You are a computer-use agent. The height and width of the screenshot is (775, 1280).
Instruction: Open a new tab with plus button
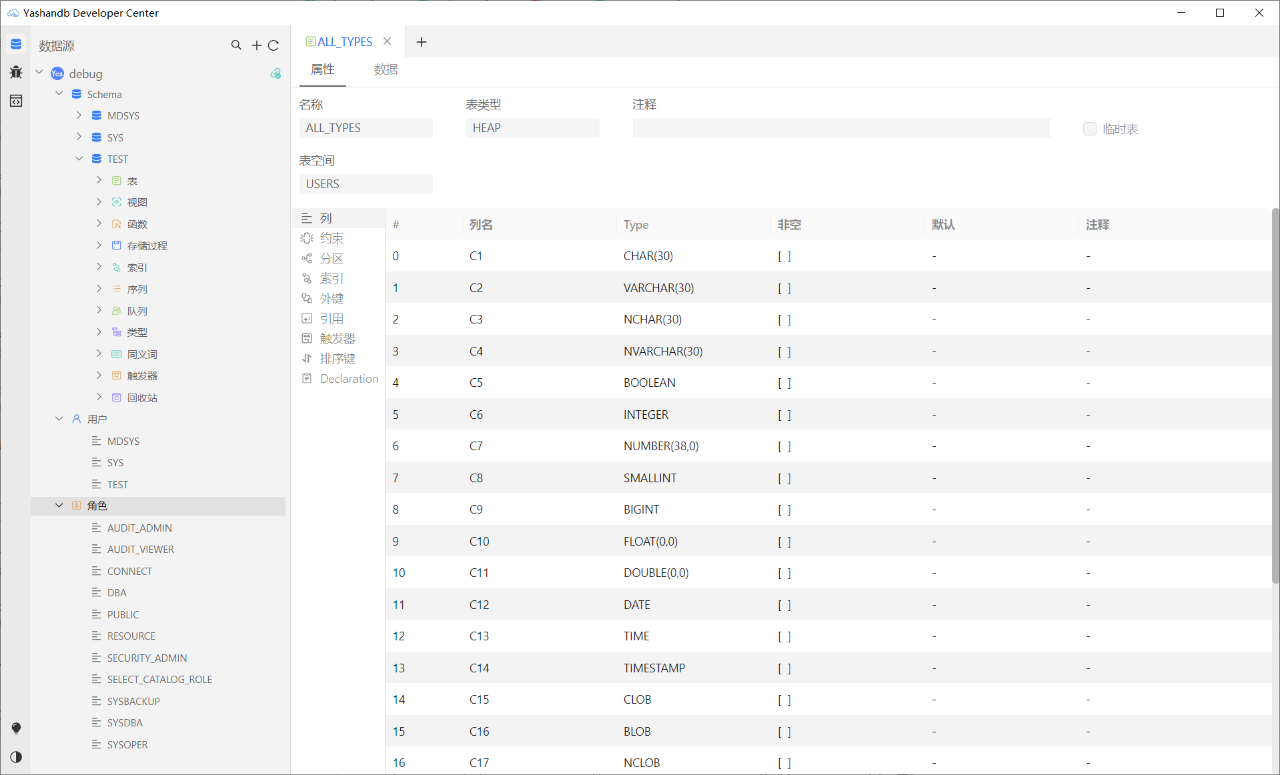click(421, 42)
